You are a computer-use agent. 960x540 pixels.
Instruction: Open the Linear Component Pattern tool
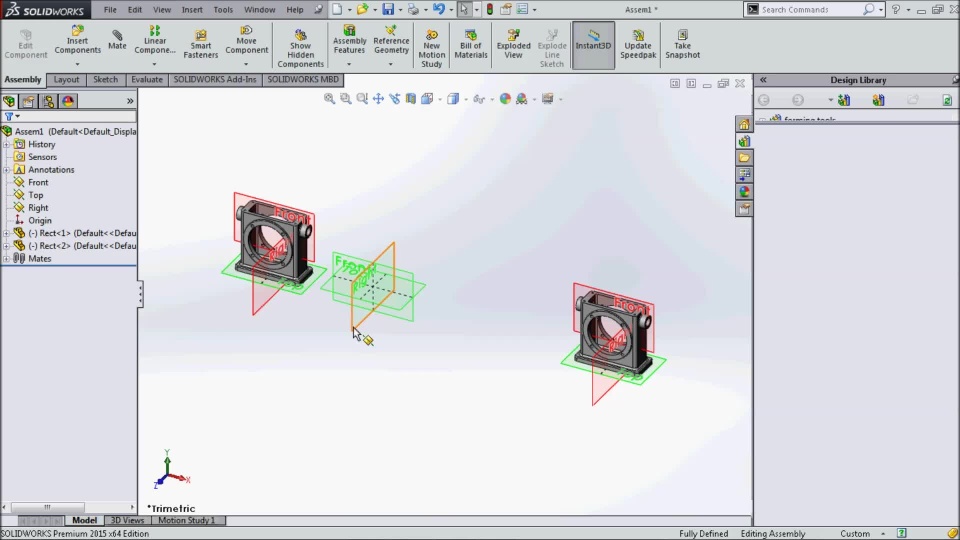(x=155, y=40)
